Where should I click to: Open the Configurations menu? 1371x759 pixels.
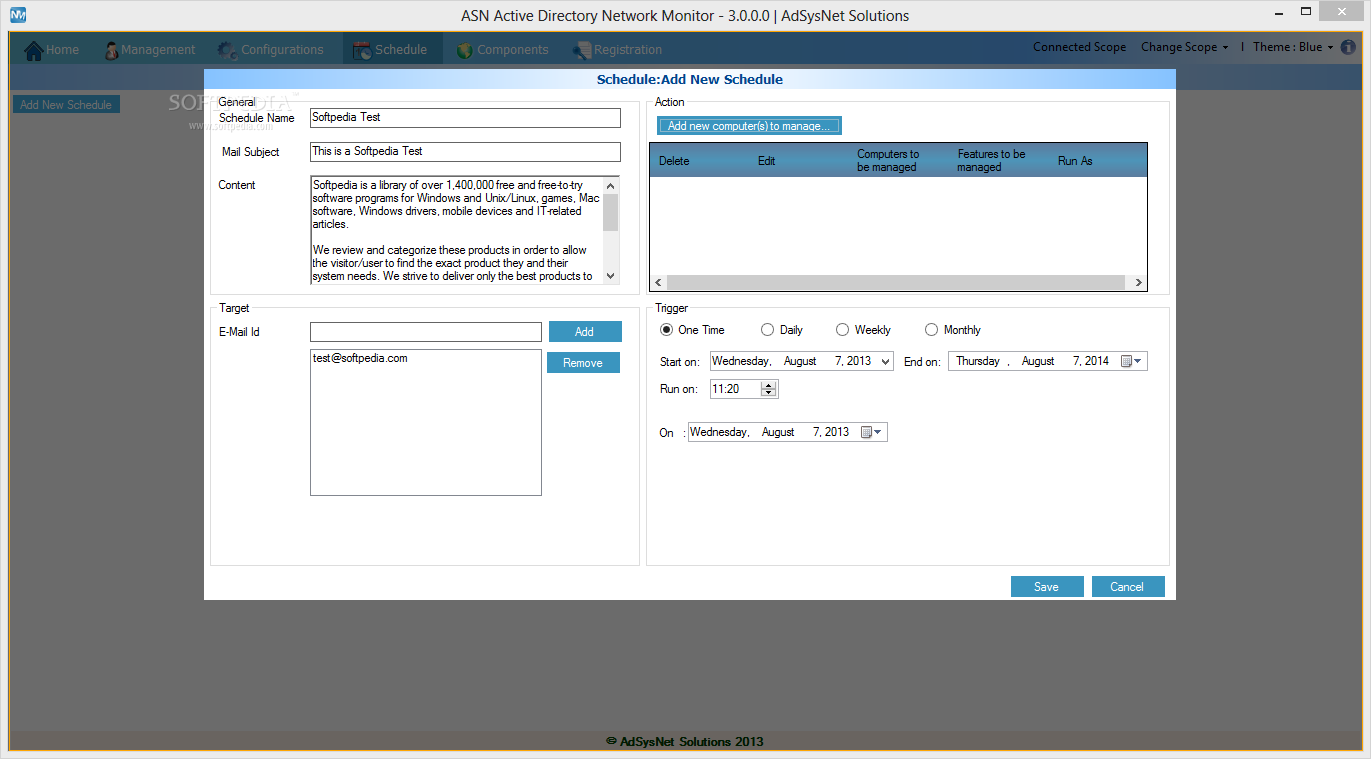tap(271, 50)
